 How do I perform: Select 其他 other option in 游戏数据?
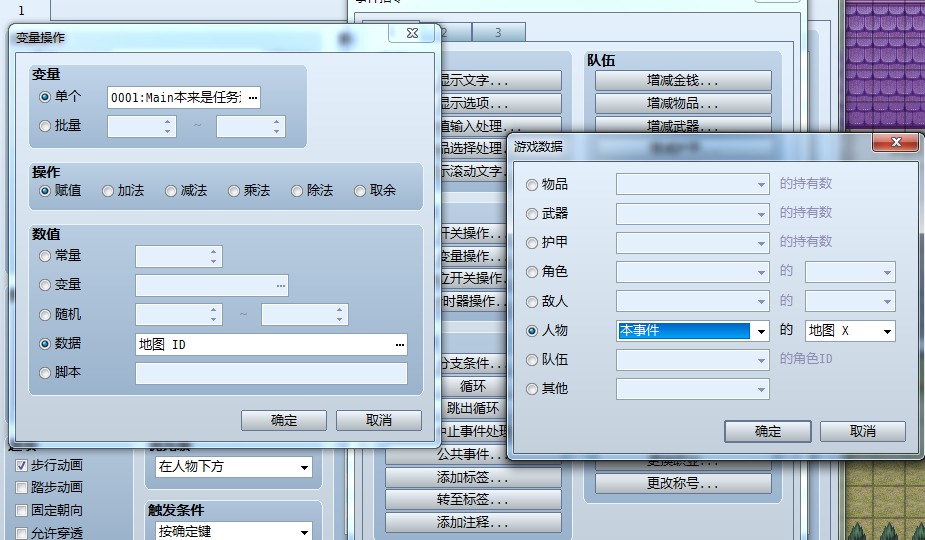pos(532,389)
